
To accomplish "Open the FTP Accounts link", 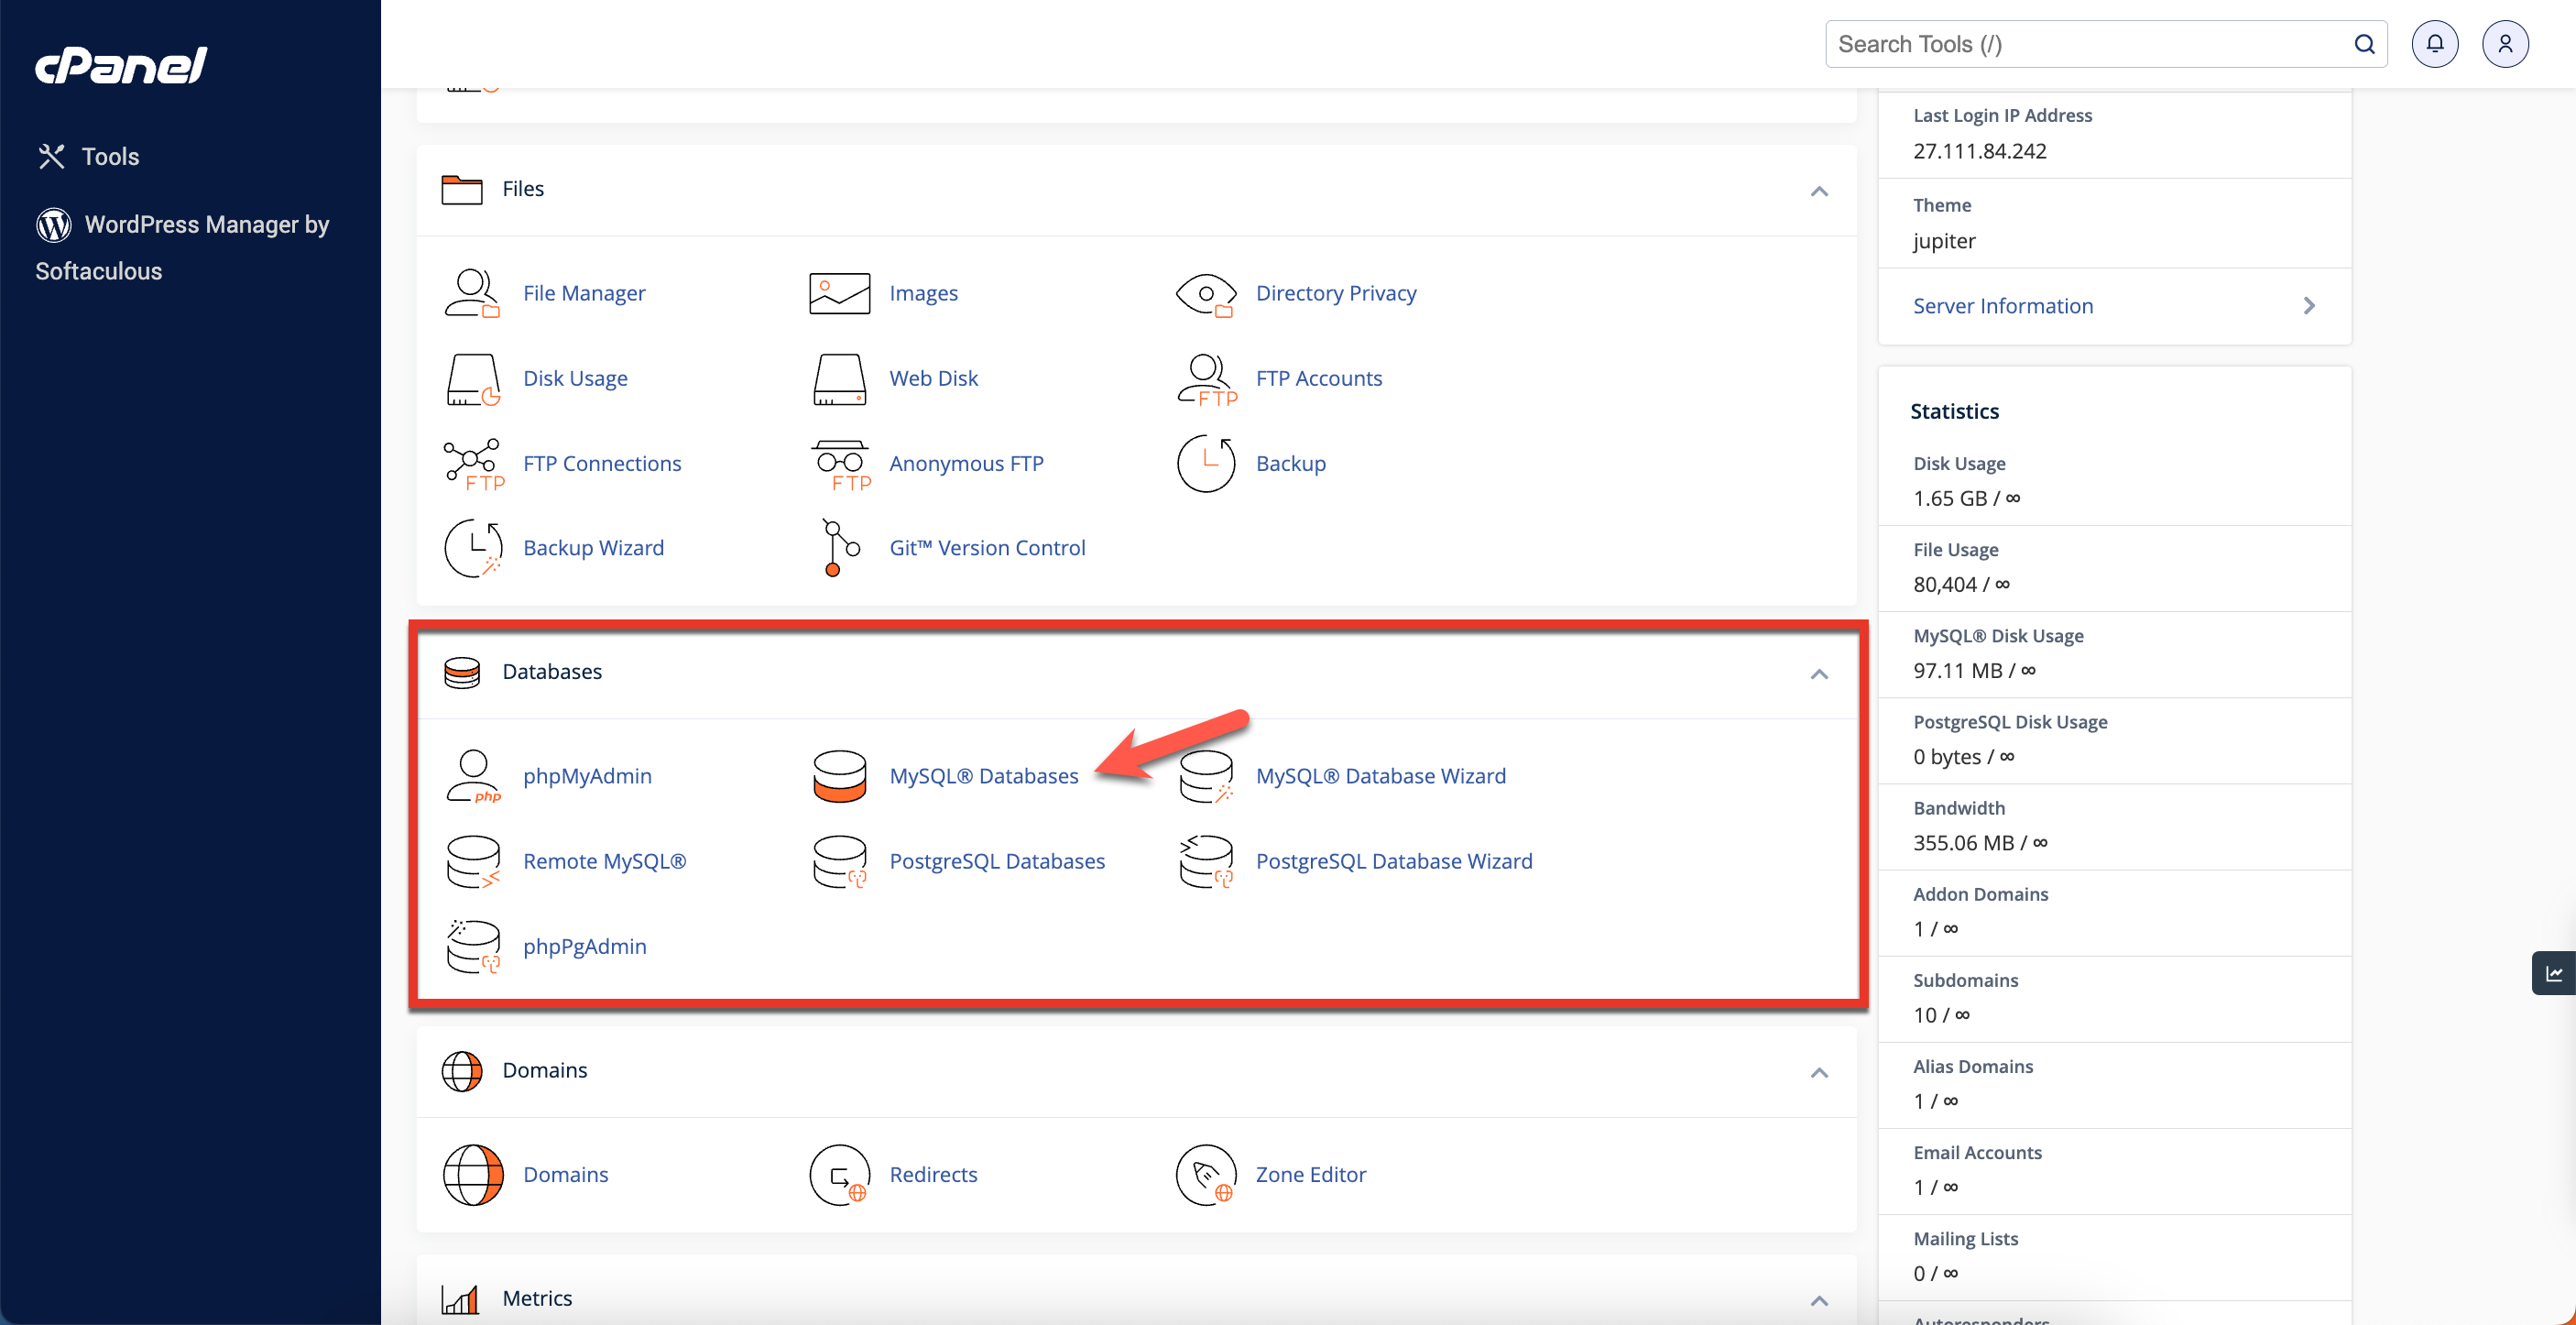I will coord(1319,378).
